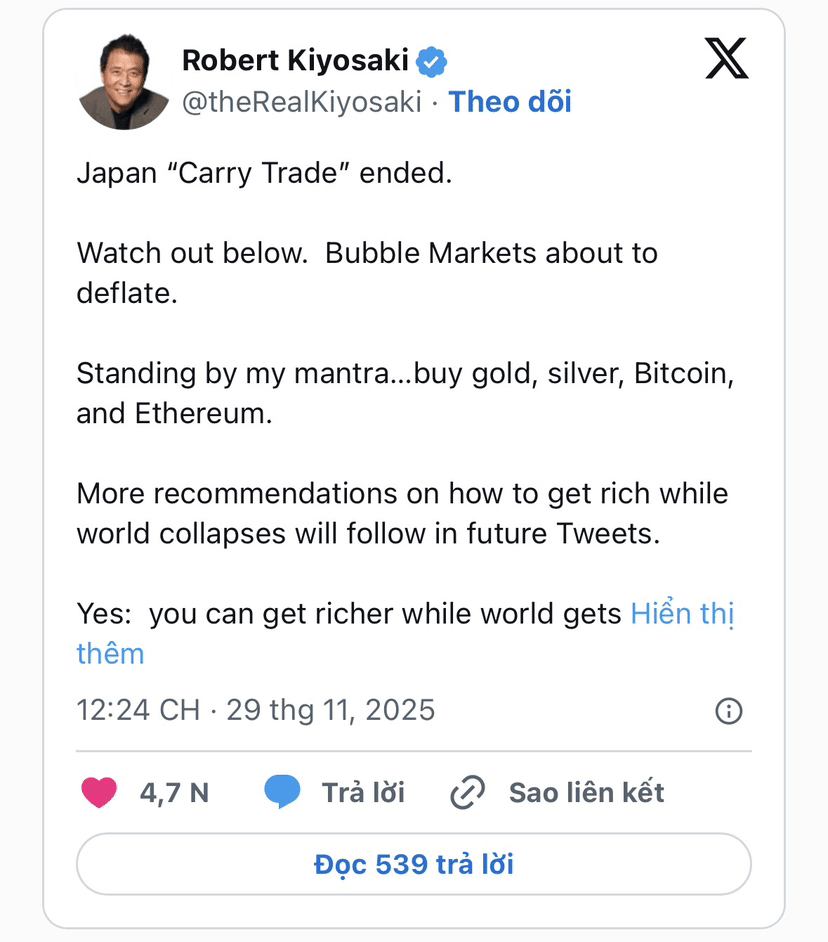Click the blue verified badge

pos(431,61)
